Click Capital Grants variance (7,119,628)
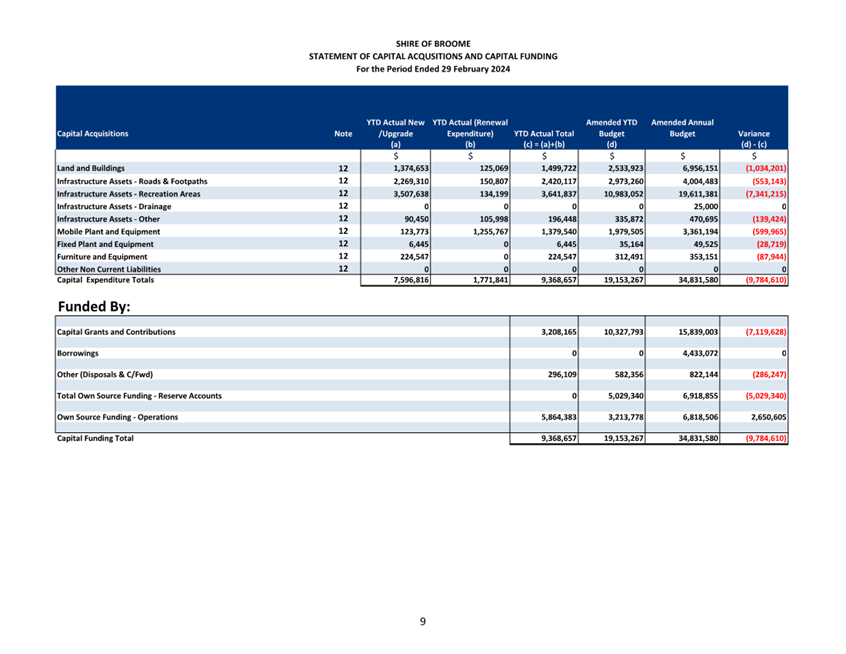The width and height of the screenshot is (846, 654). [766, 332]
